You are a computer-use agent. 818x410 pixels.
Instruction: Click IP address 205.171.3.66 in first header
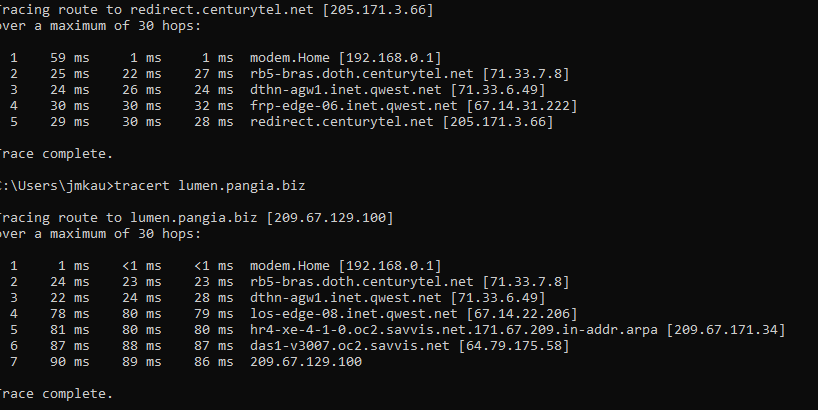click(378, 10)
